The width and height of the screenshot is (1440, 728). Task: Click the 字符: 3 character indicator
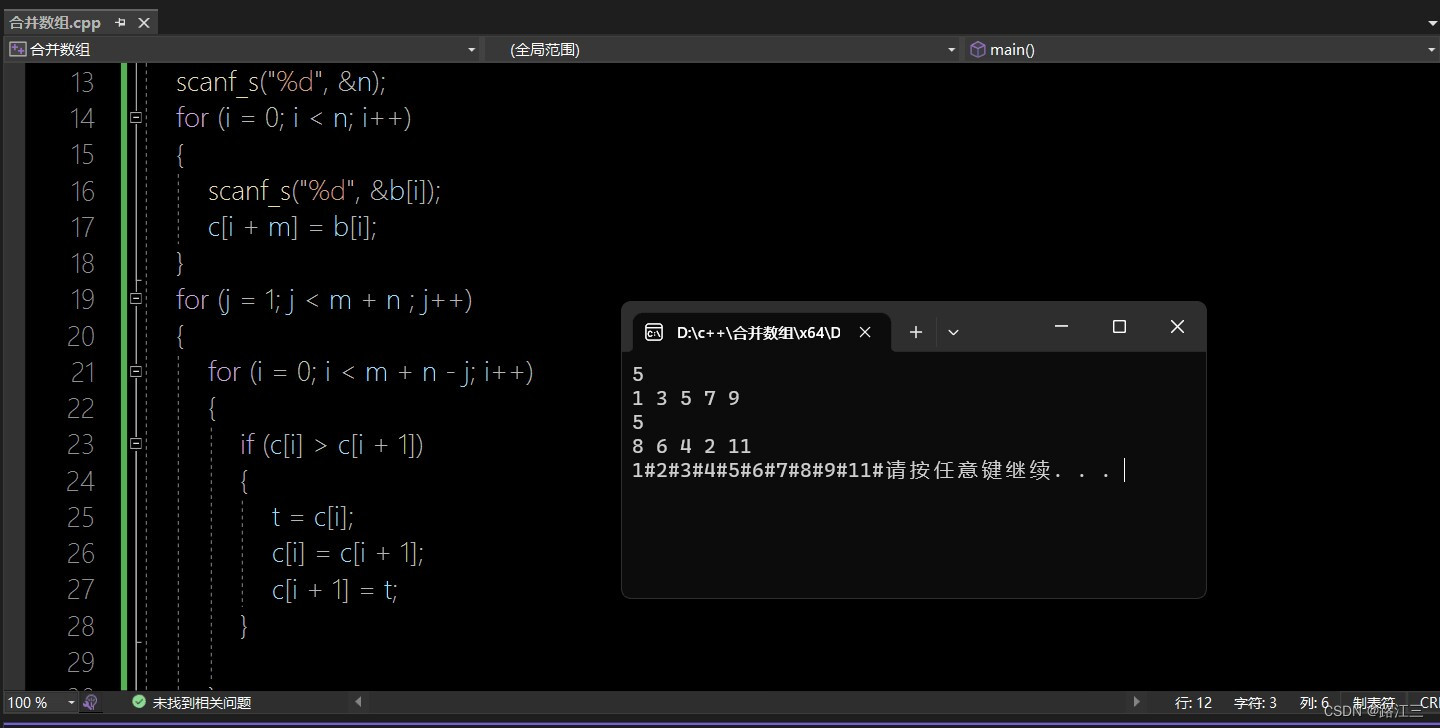[1255, 703]
